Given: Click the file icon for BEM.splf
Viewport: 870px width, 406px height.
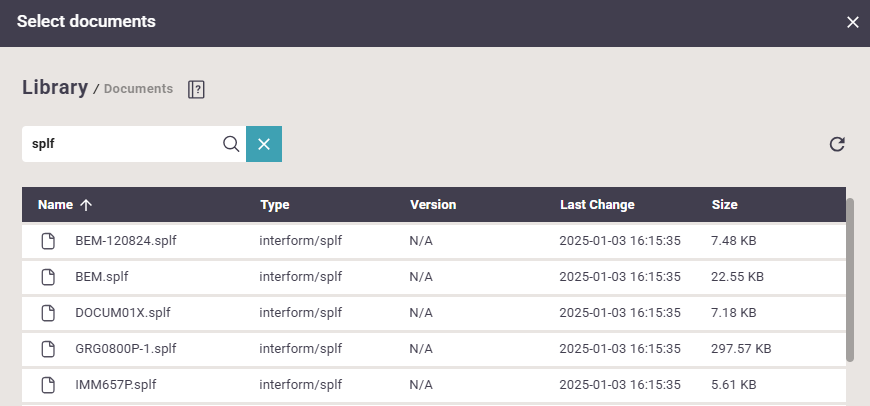Looking at the screenshot, I should pos(47,277).
